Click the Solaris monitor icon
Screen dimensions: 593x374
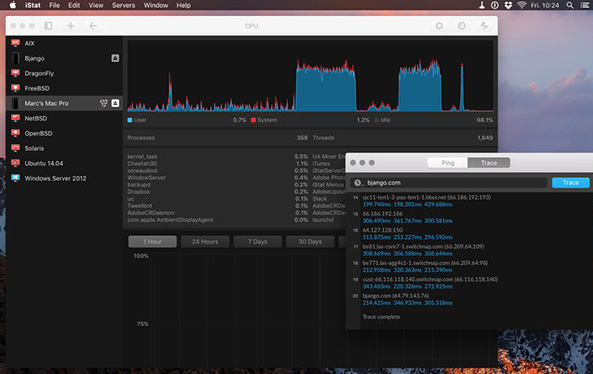tap(16, 148)
